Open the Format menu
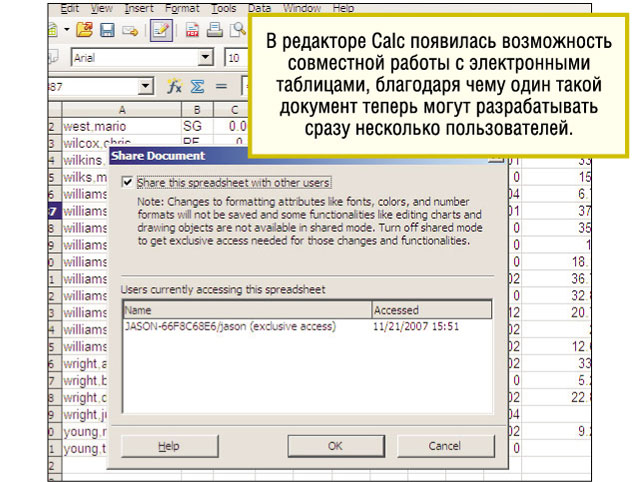This screenshot has width=640, height=482. [182, 8]
